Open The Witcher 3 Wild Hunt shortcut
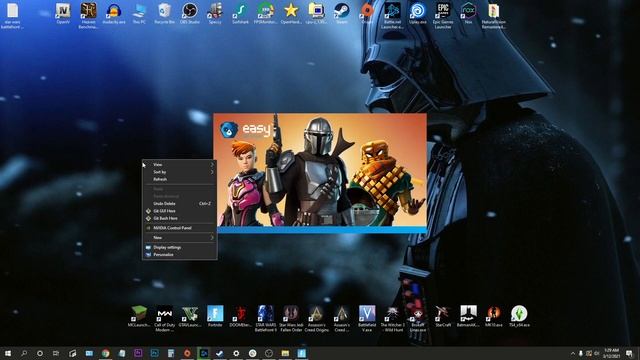This screenshot has height=360, width=640. pyautogui.click(x=392, y=319)
